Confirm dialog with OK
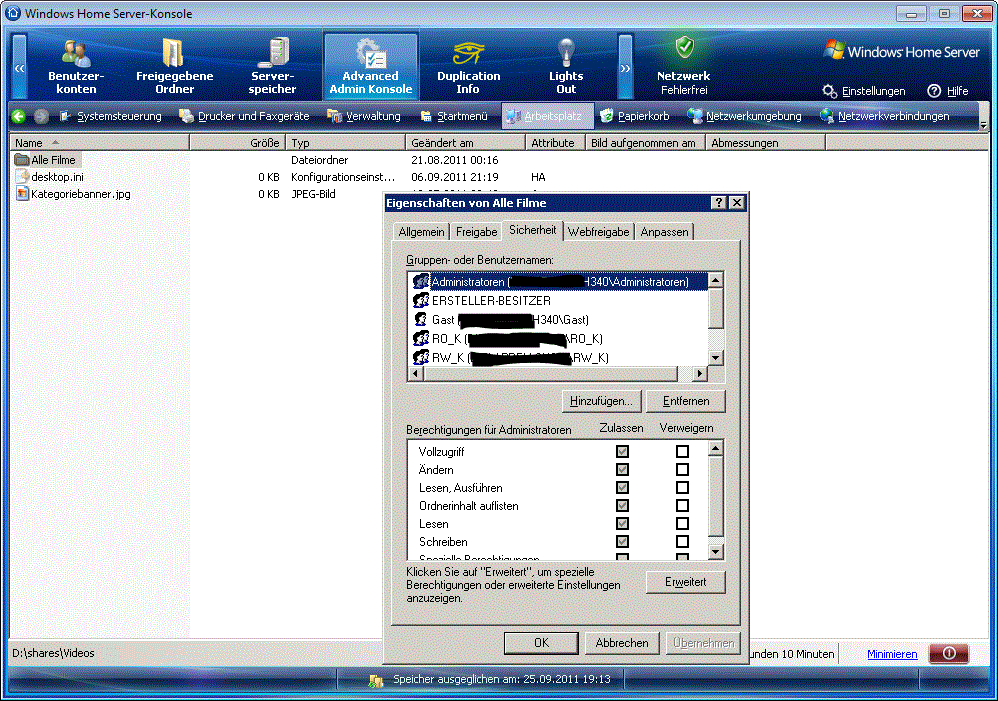 point(541,643)
